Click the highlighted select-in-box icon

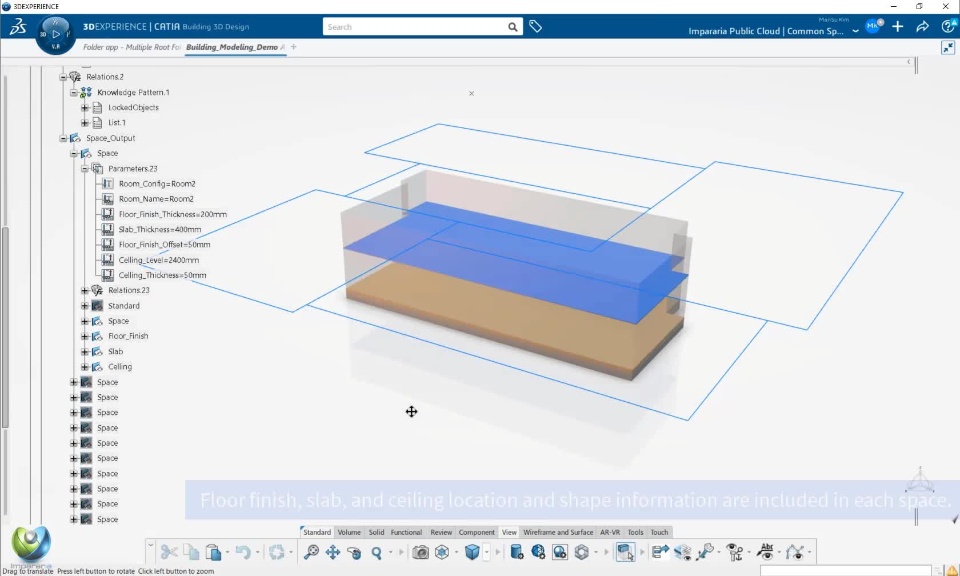coord(625,552)
